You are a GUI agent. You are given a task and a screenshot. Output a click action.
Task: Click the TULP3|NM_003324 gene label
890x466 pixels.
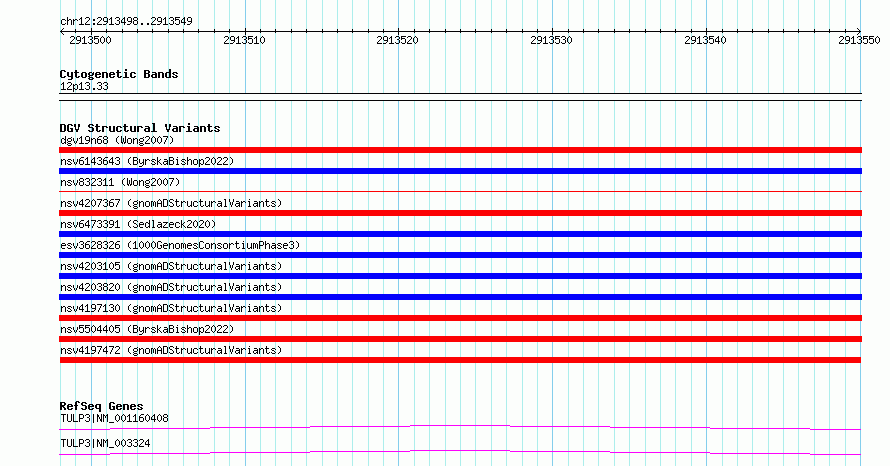105,443
